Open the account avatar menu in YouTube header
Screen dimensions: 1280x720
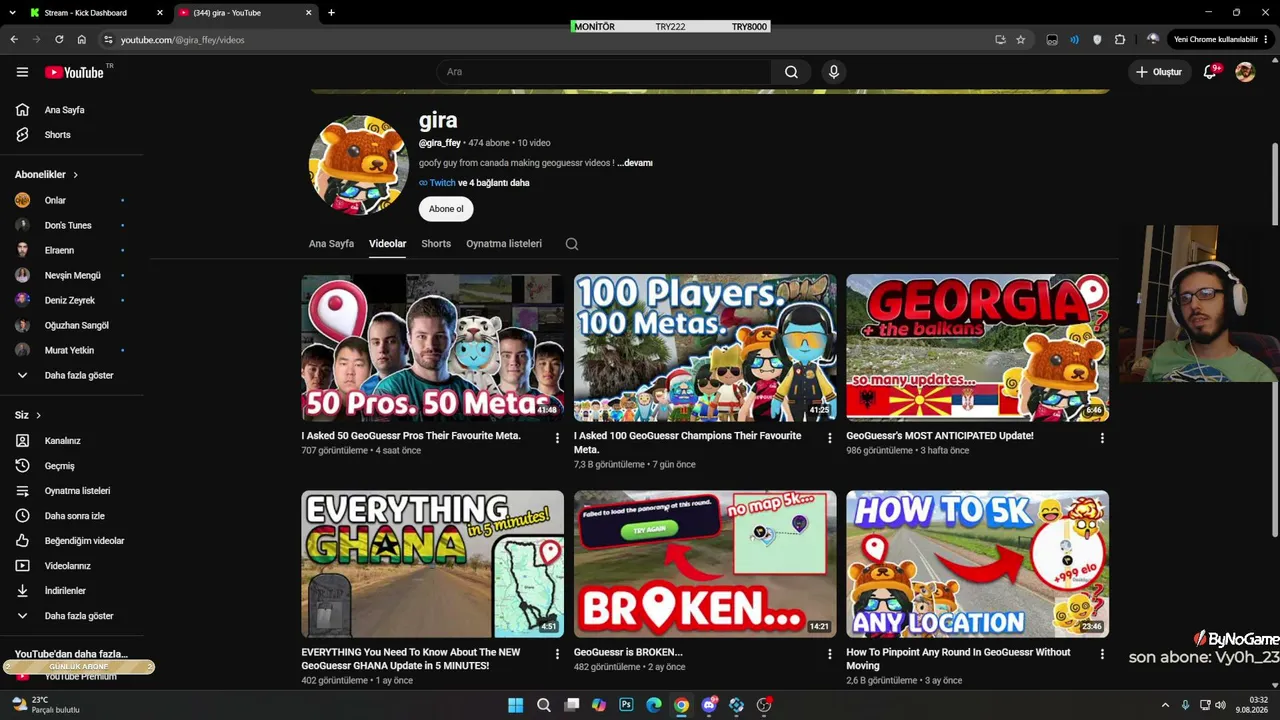pos(1245,72)
